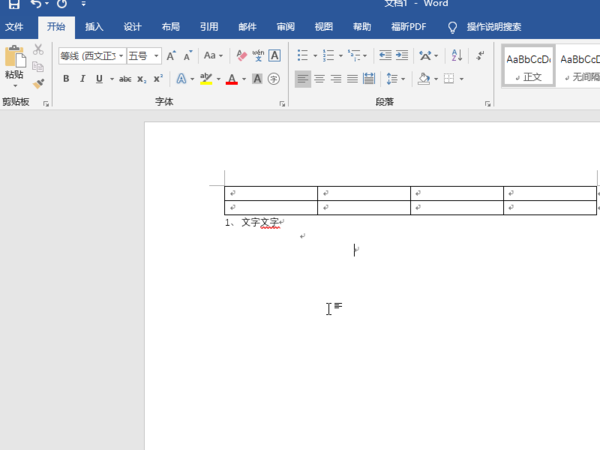Open numbering list dropdown arrow
600x450 pixels.
341,56
